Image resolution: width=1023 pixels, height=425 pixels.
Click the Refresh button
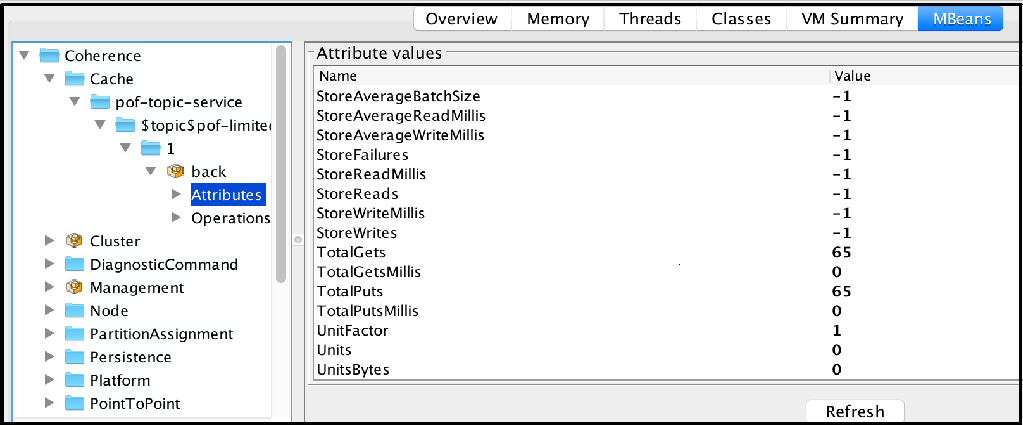pos(855,411)
